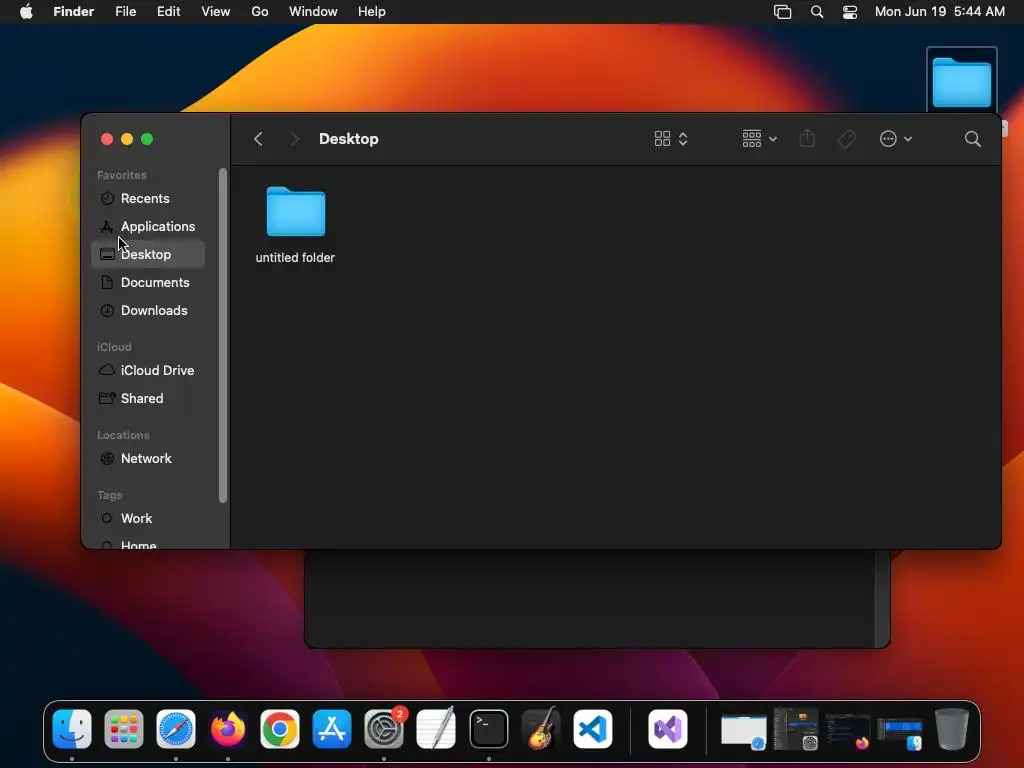Viewport: 1024px width, 768px height.
Task: Filter by the Work tag
Action: click(148, 519)
